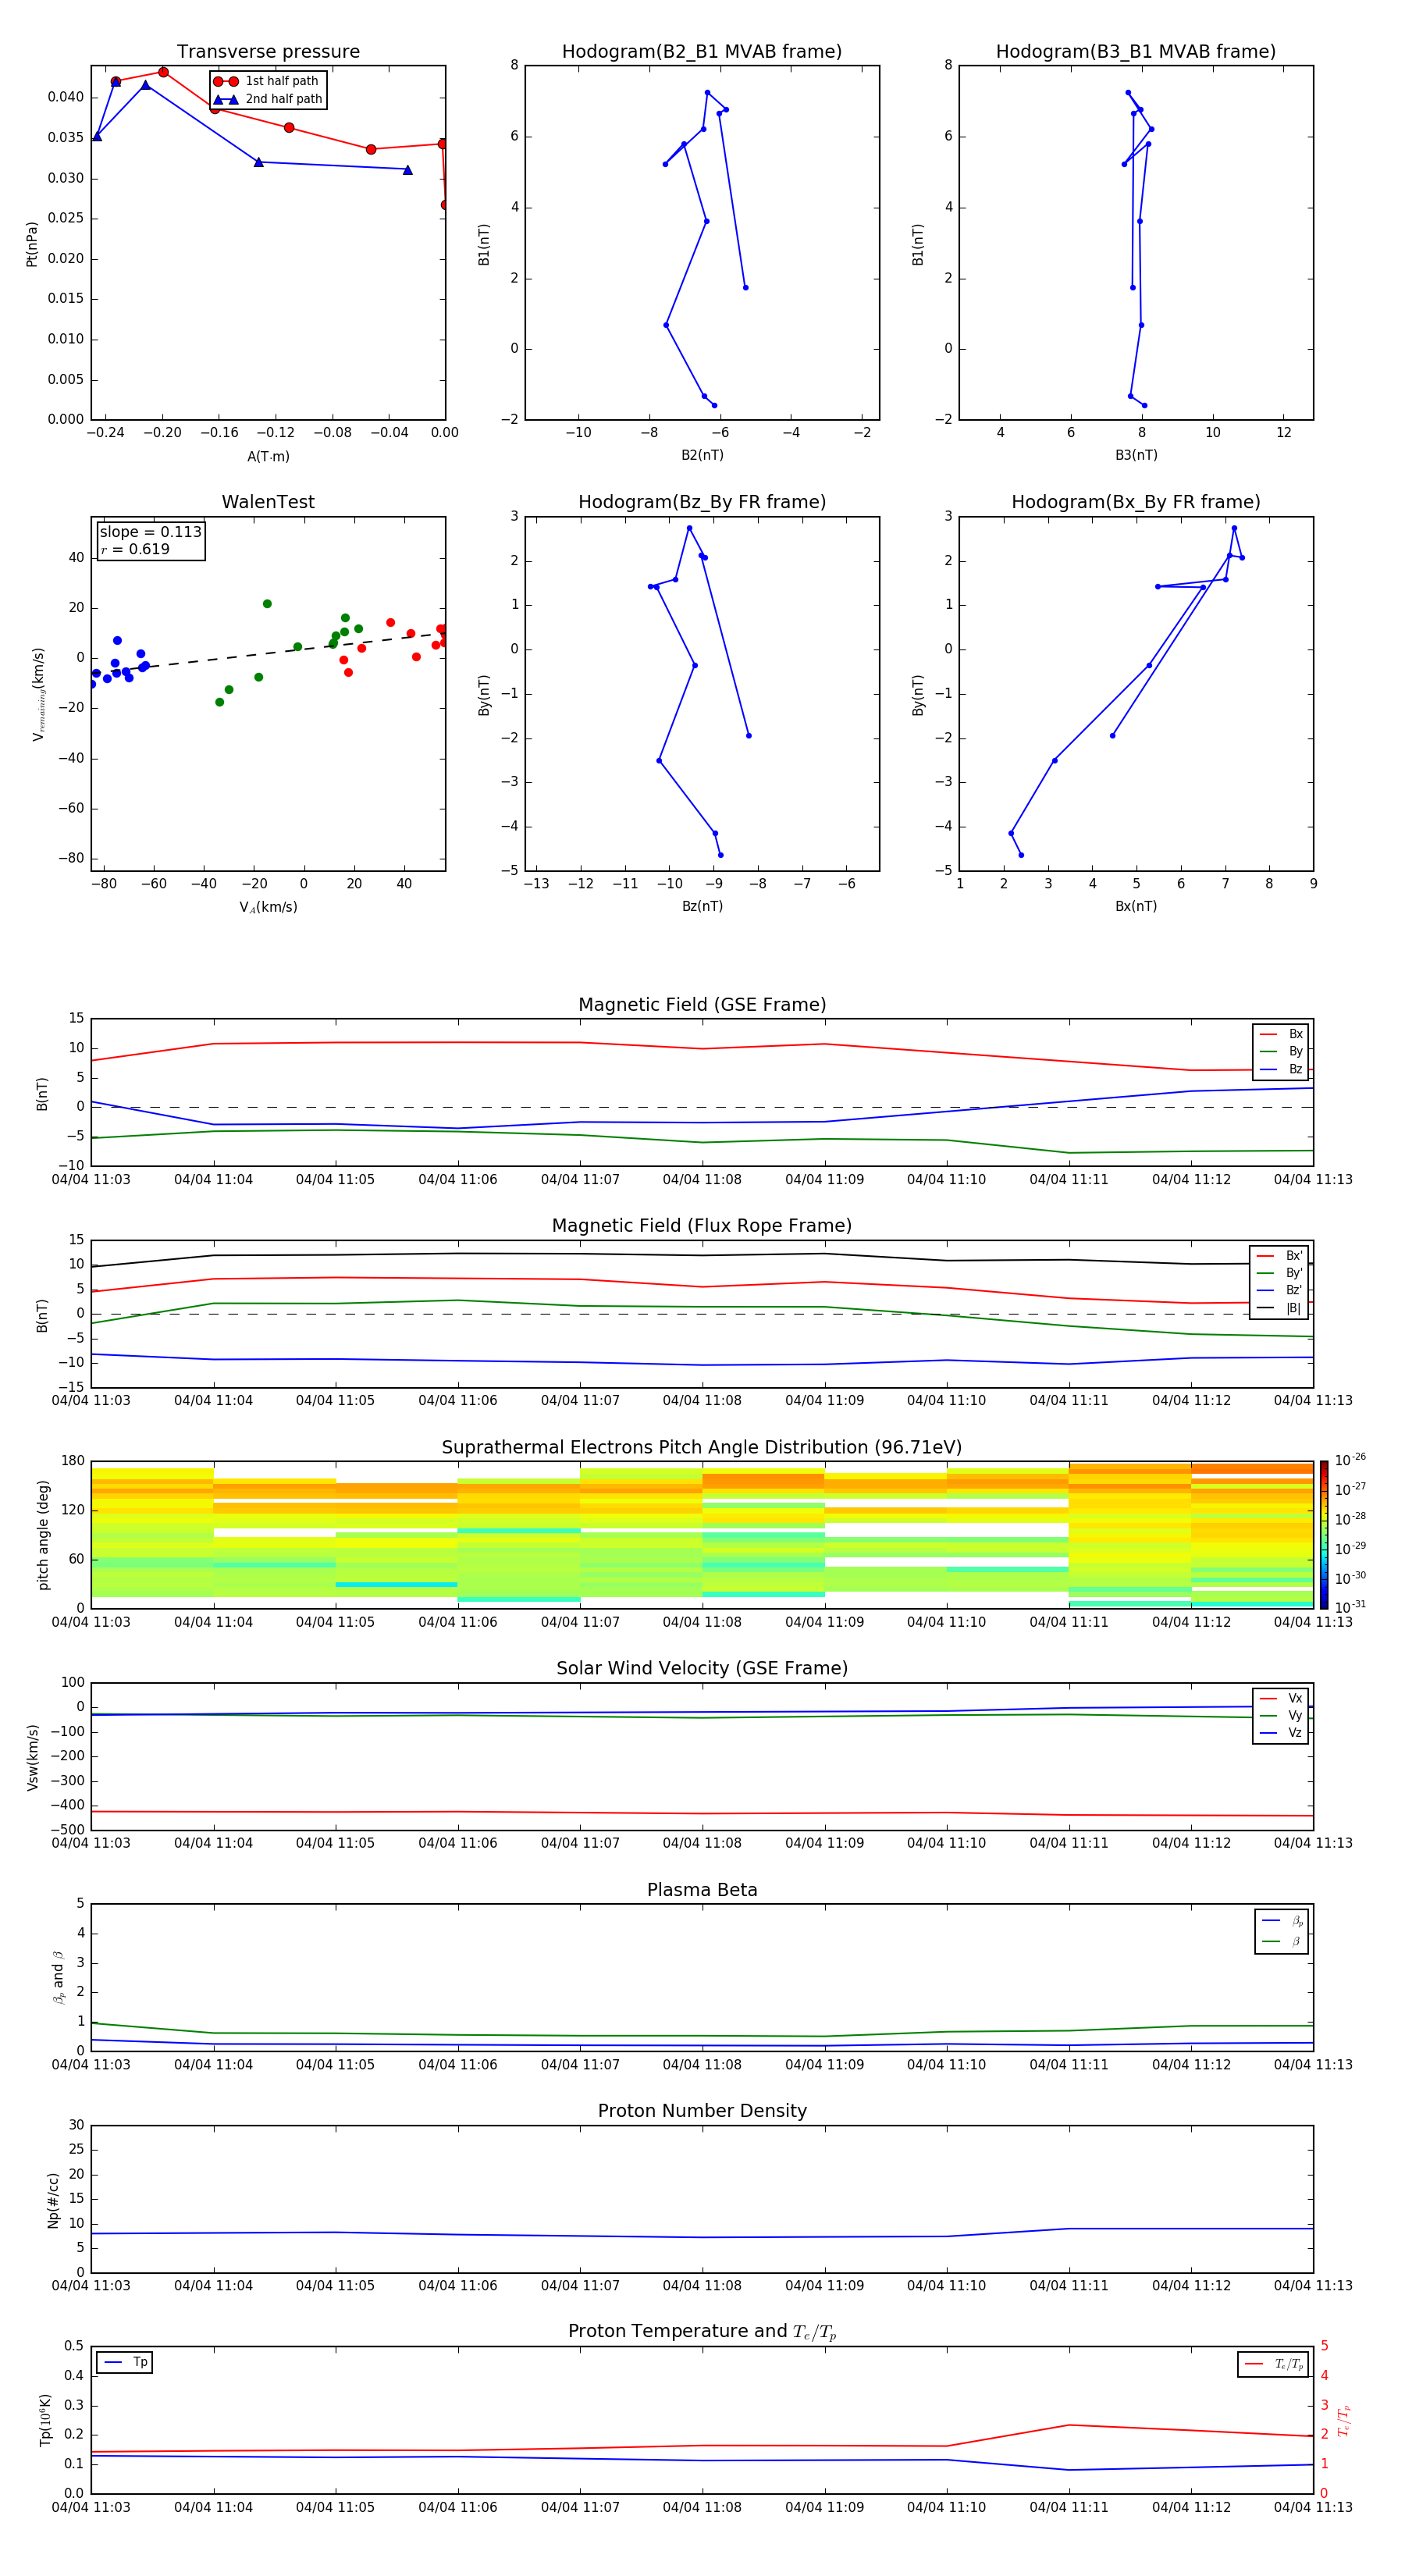Screen dimensions: 1405x2576
Task: Click the "Hodogram(Bz_By FR frame)" title
Action: click(702, 502)
